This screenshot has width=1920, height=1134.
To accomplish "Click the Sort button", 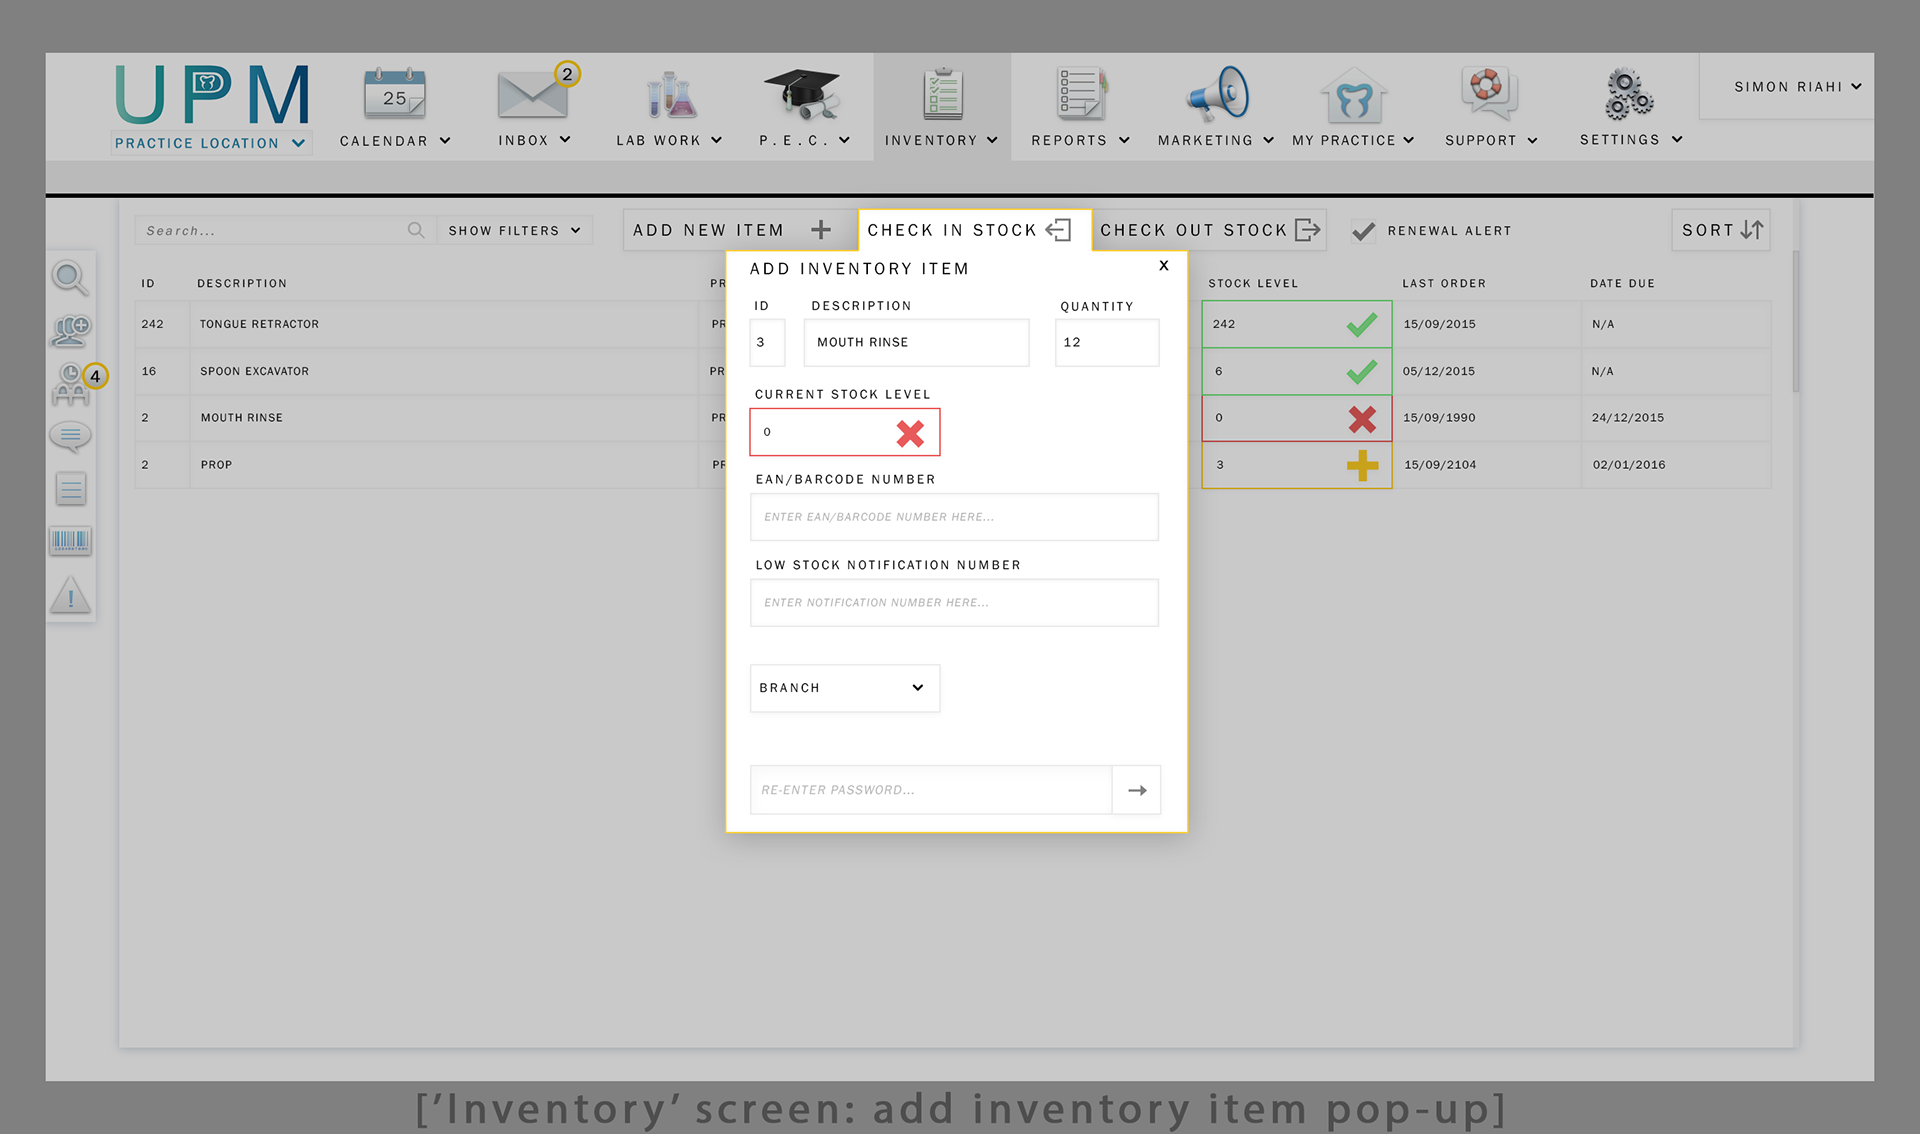I will point(1721,230).
